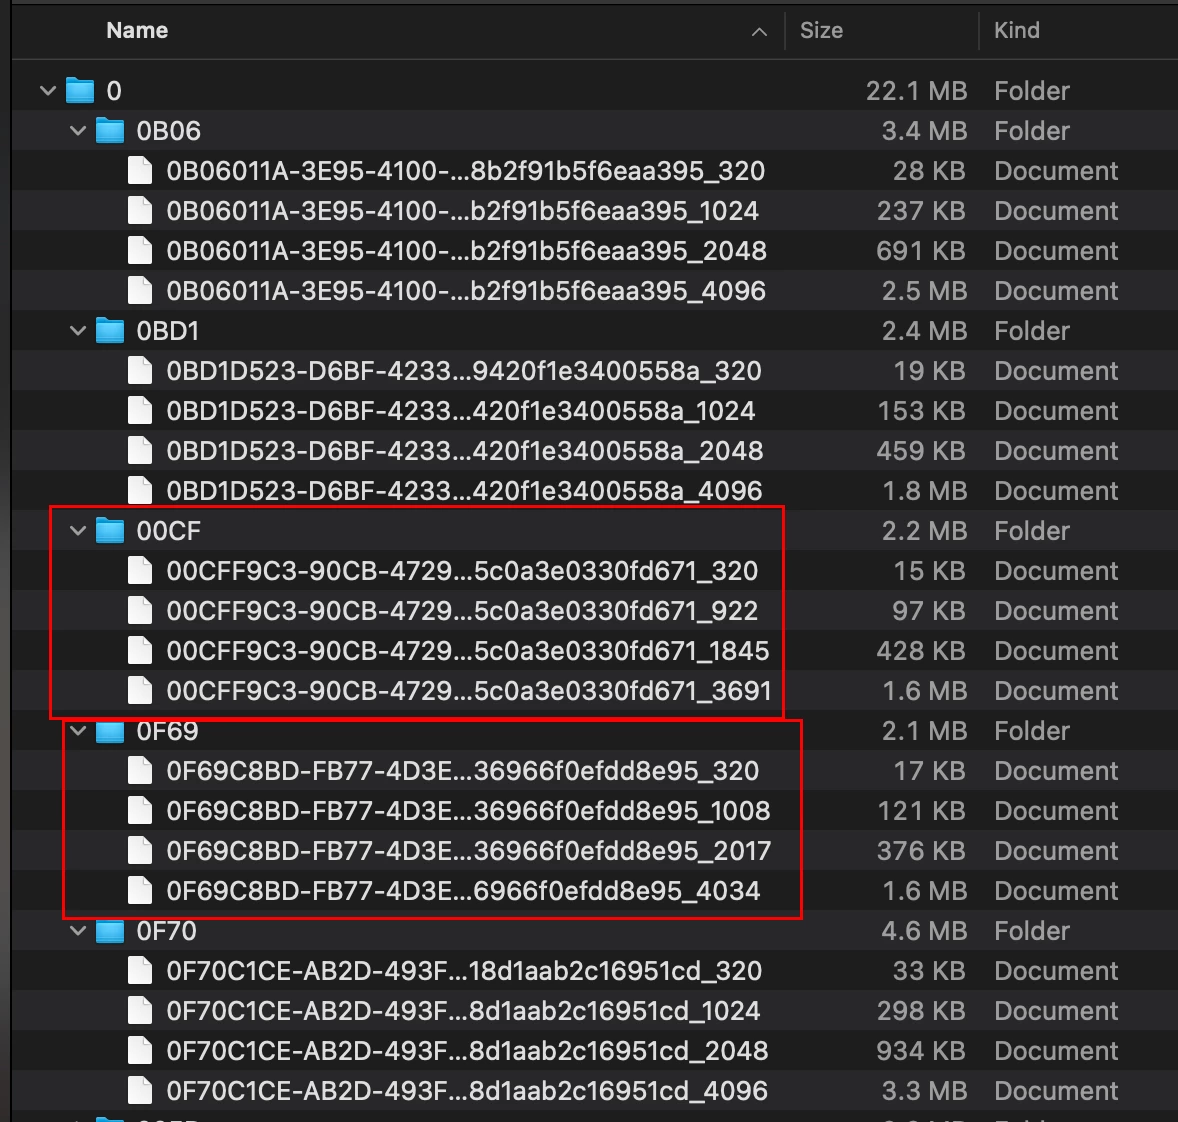Select file name 0F69C8BD ending in _4034
This screenshot has width=1178, height=1122.
tap(464, 890)
